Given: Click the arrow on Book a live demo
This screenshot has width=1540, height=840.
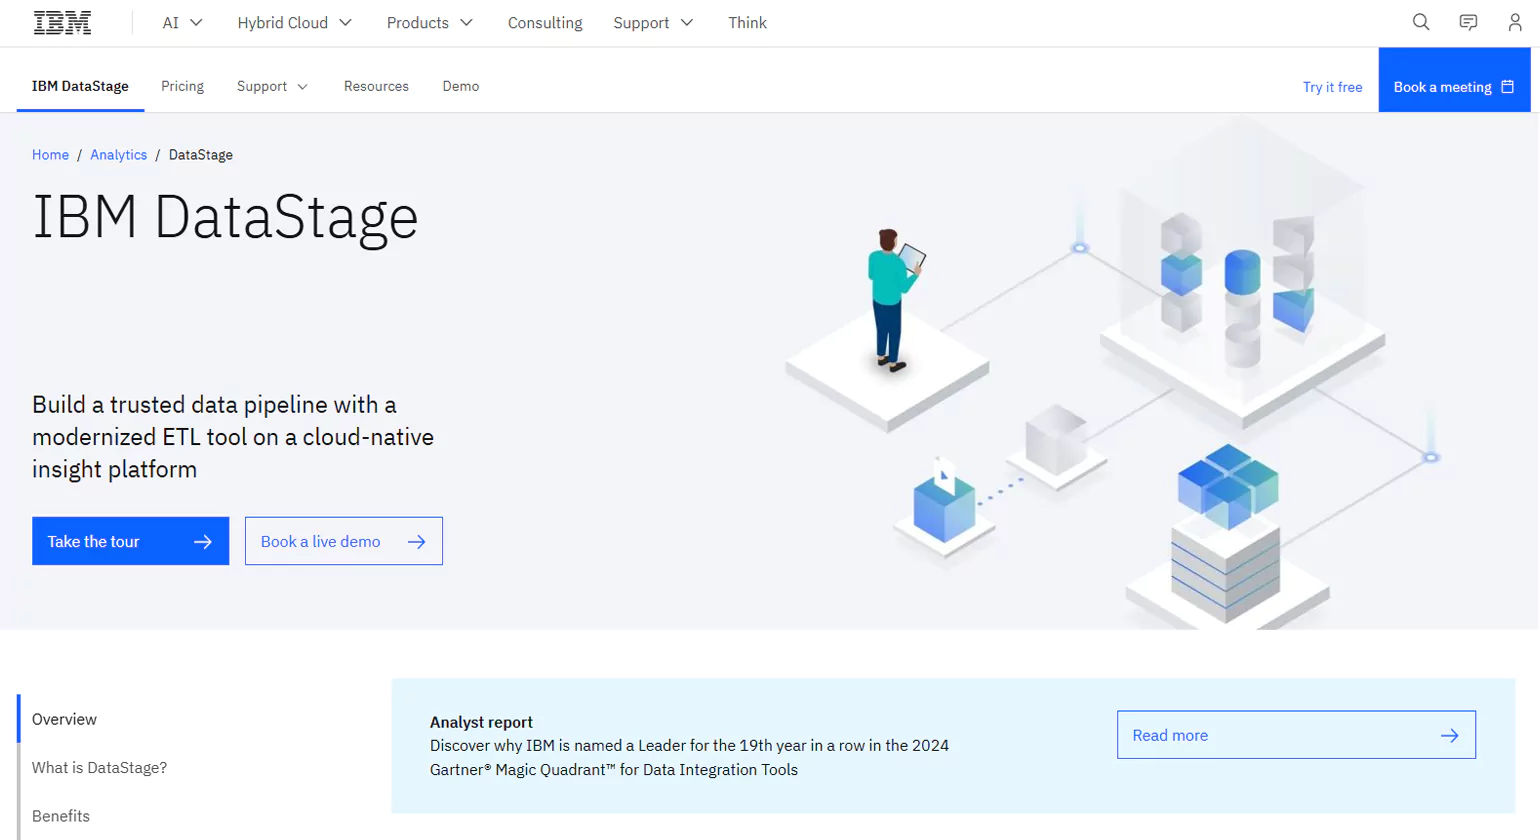Looking at the screenshot, I should click(416, 540).
